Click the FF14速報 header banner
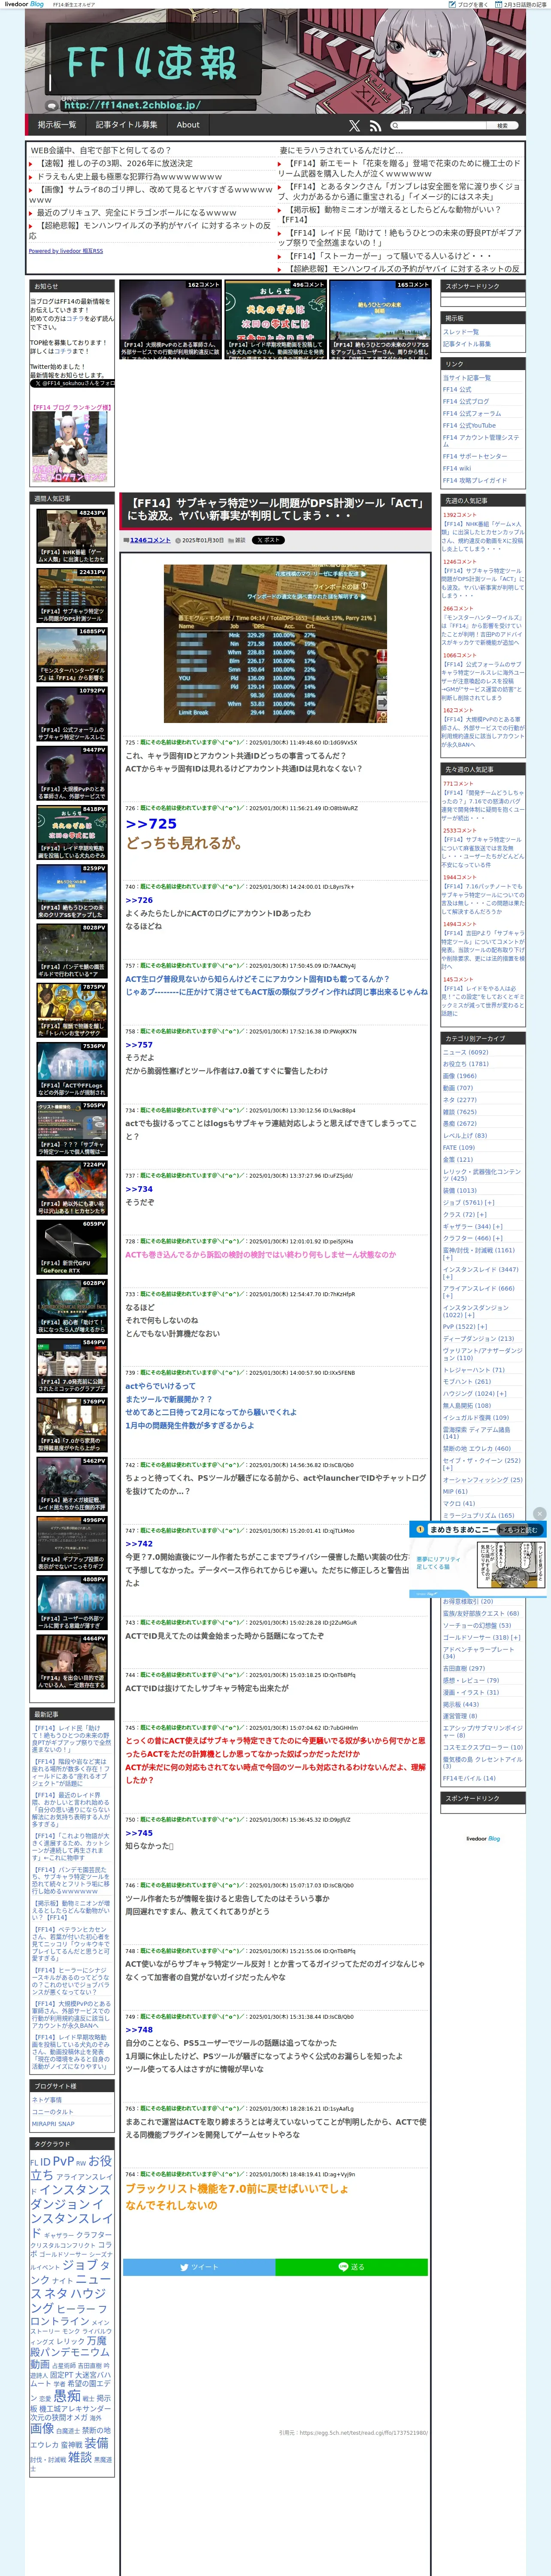Image resolution: width=551 pixels, height=2576 pixels. click(x=275, y=62)
